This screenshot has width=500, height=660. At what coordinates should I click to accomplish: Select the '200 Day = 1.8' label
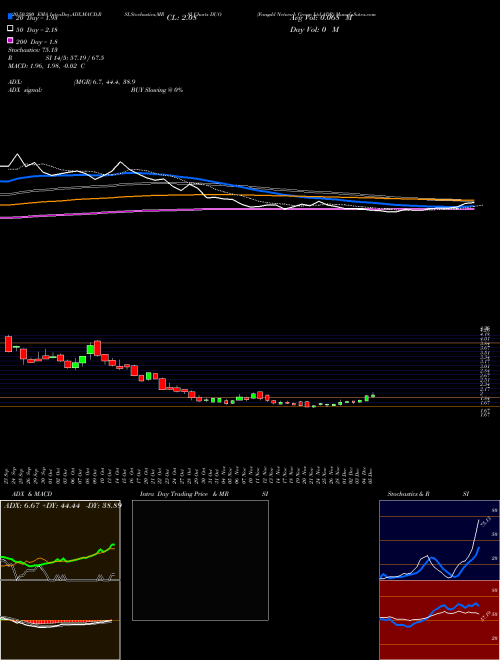(37, 42)
